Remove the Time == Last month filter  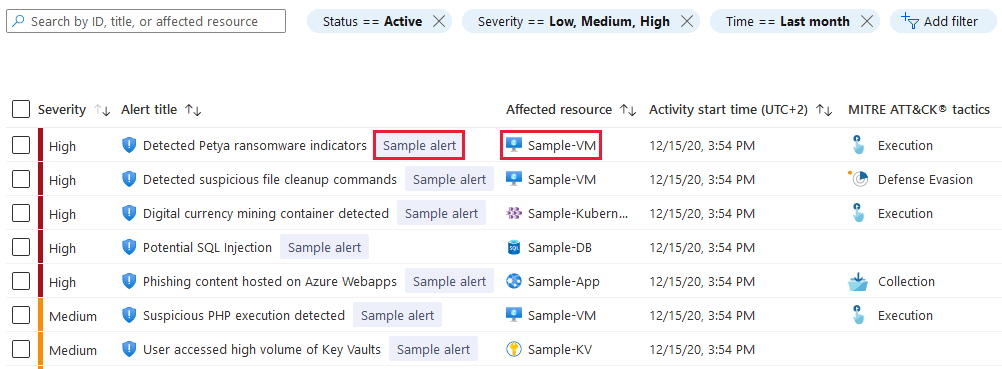pos(867,21)
